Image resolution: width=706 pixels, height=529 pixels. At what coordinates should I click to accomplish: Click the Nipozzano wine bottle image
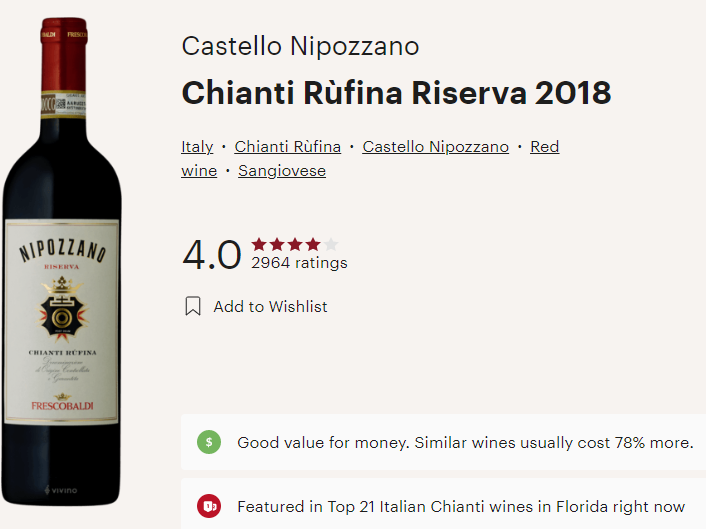click(x=62, y=261)
